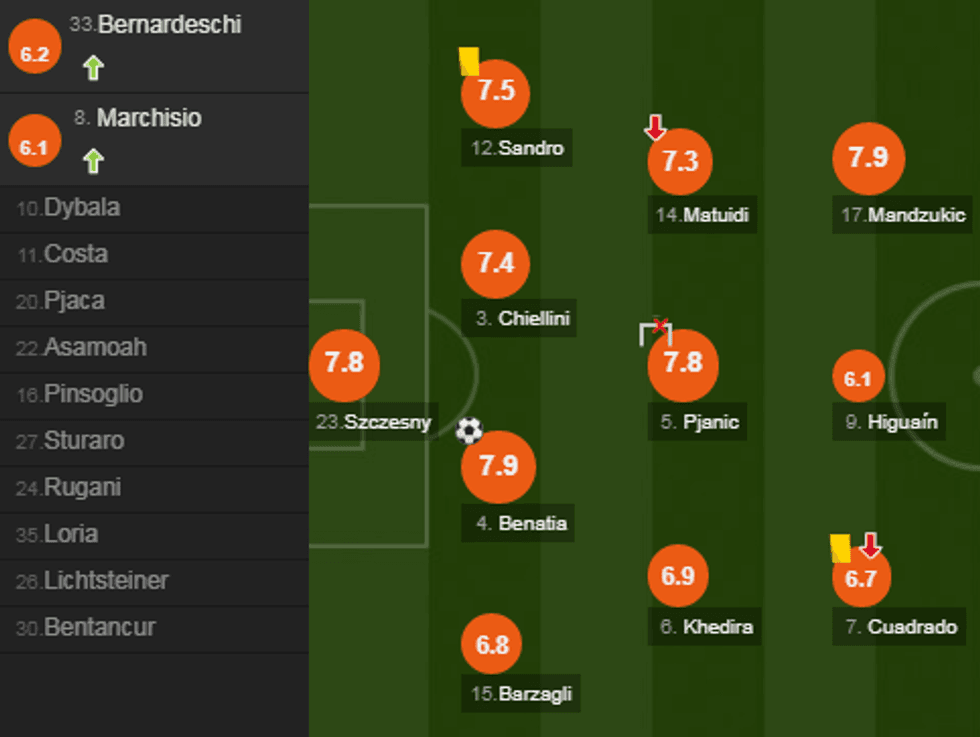Click Marchisio's green substitution arrow
This screenshot has height=737, width=980.
(x=93, y=160)
